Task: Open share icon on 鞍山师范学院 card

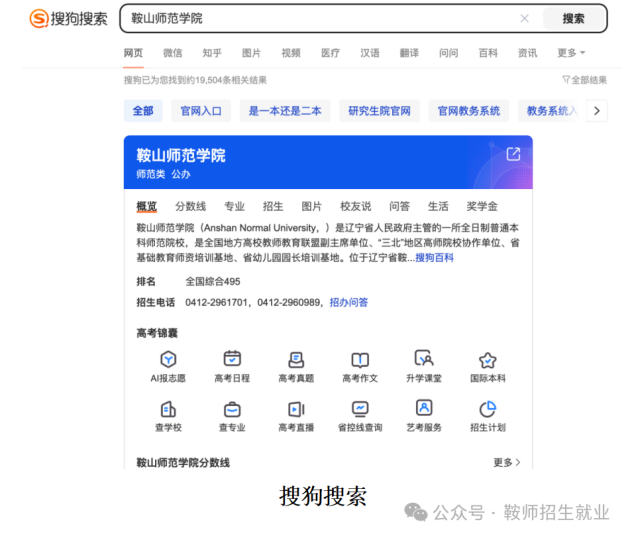Action: click(513, 154)
